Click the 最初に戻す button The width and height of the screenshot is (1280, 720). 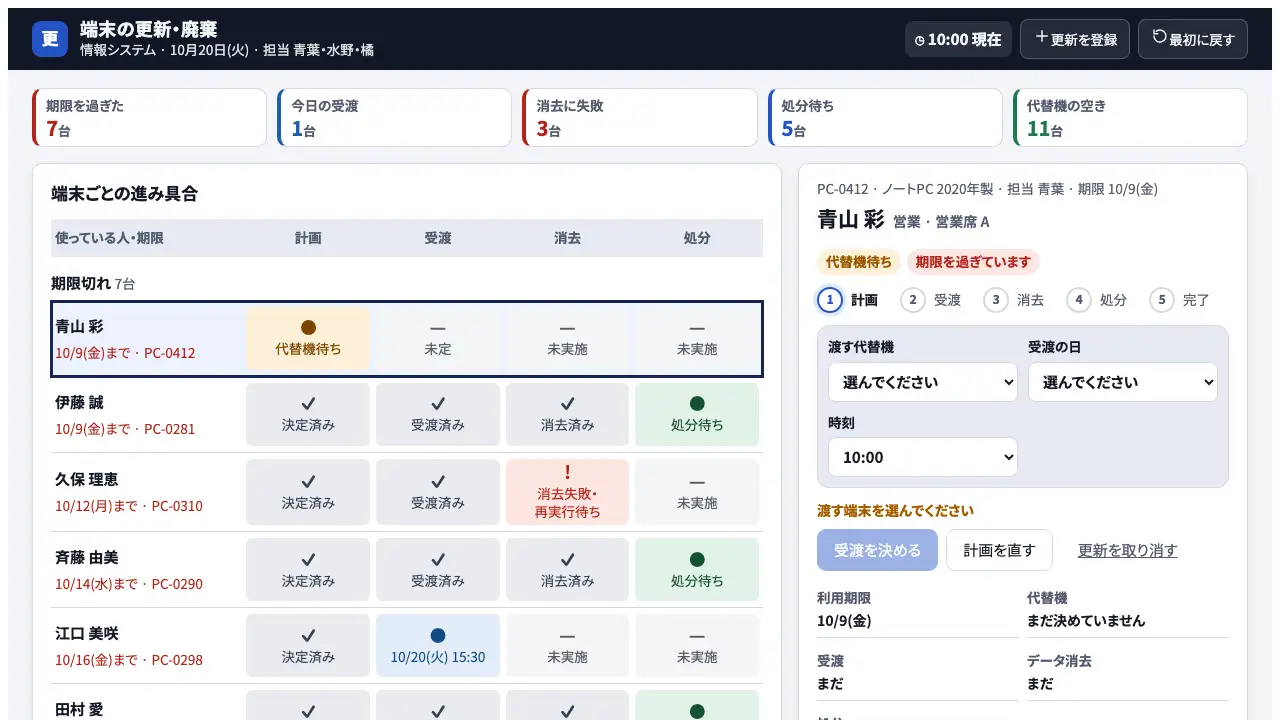pyautogui.click(x=1193, y=39)
